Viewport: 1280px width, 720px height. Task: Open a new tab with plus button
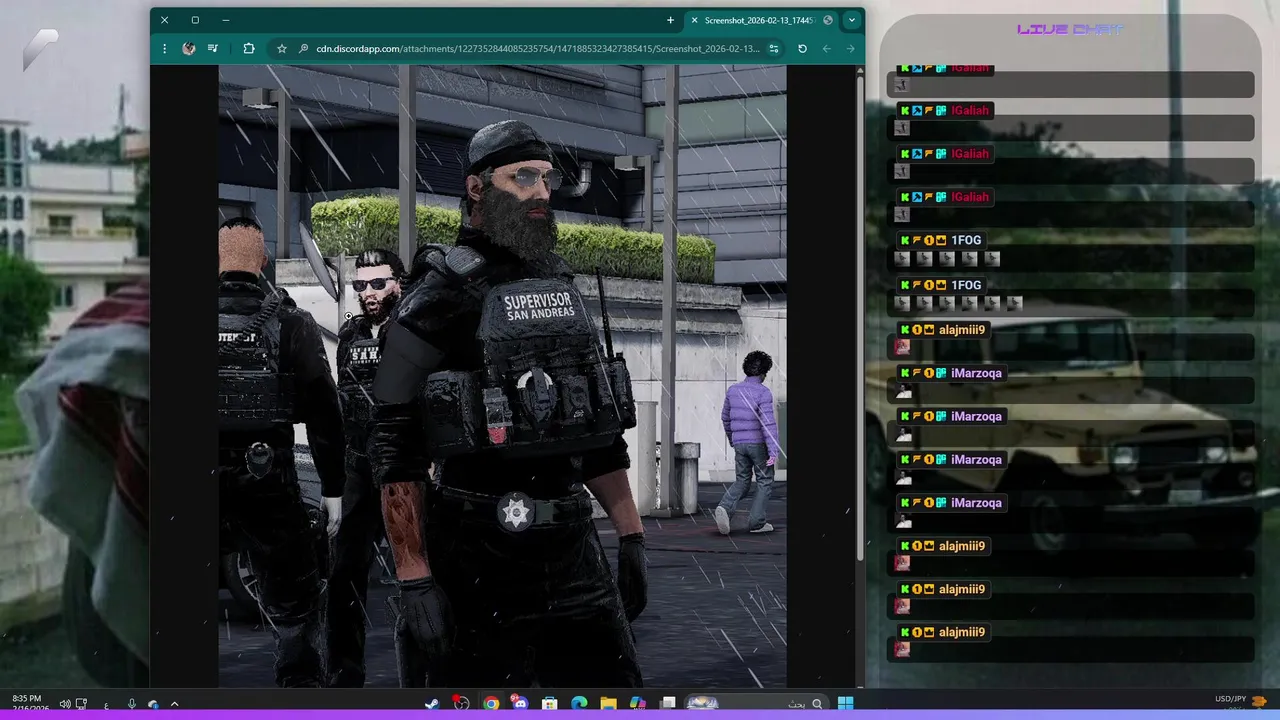pyautogui.click(x=670, y=20)
